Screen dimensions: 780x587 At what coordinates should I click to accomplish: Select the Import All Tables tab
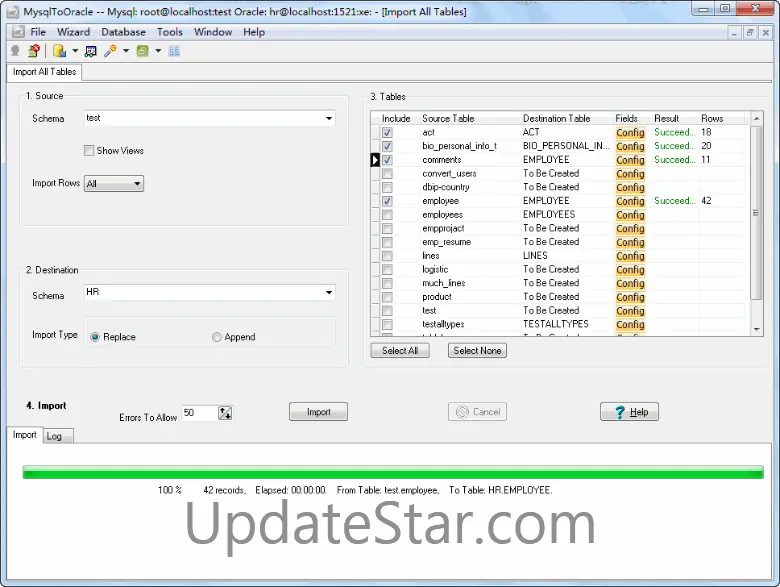click(x=44, y=72)
